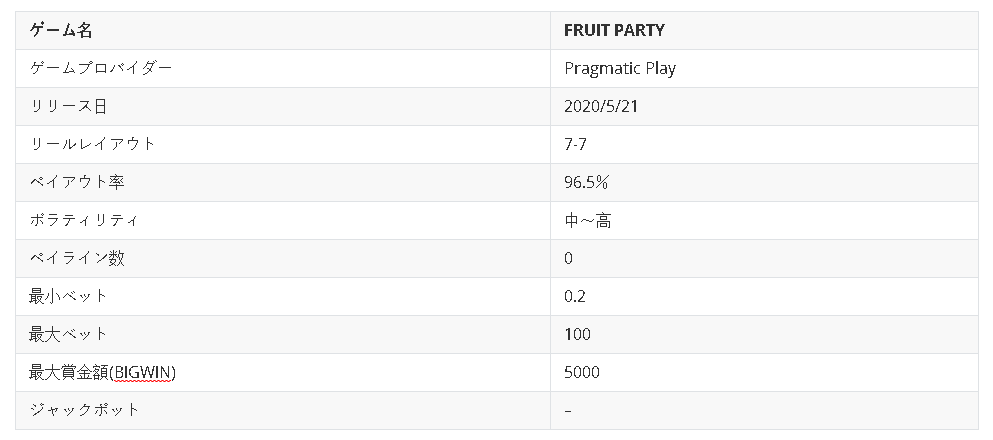This screenshot has width=993, height=440.
Task: Click the ジャックポット row label
Action: click(x=85, y=410)
